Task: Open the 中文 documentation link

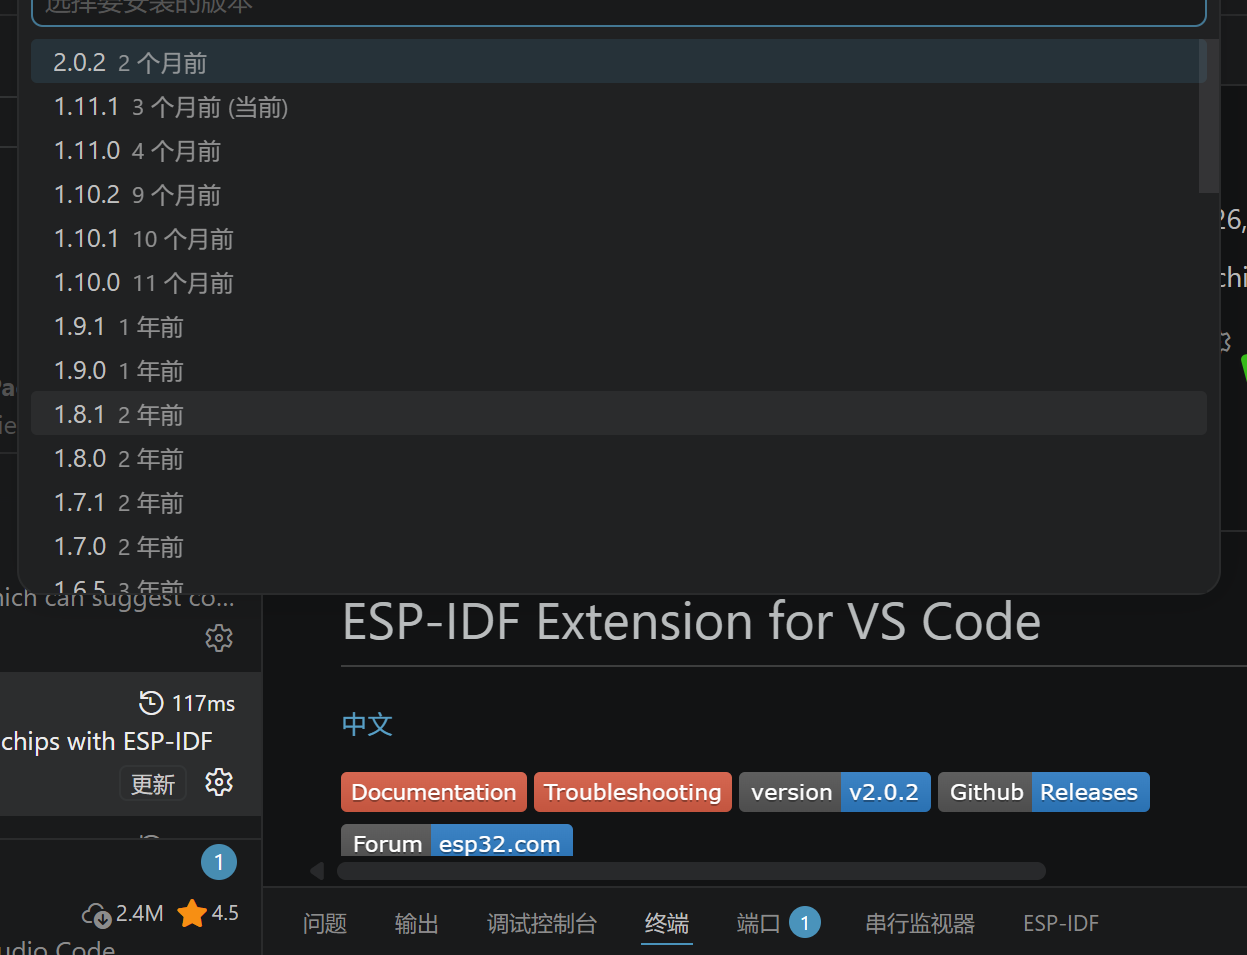Action: pyautogui.click(x=367, y=724)
